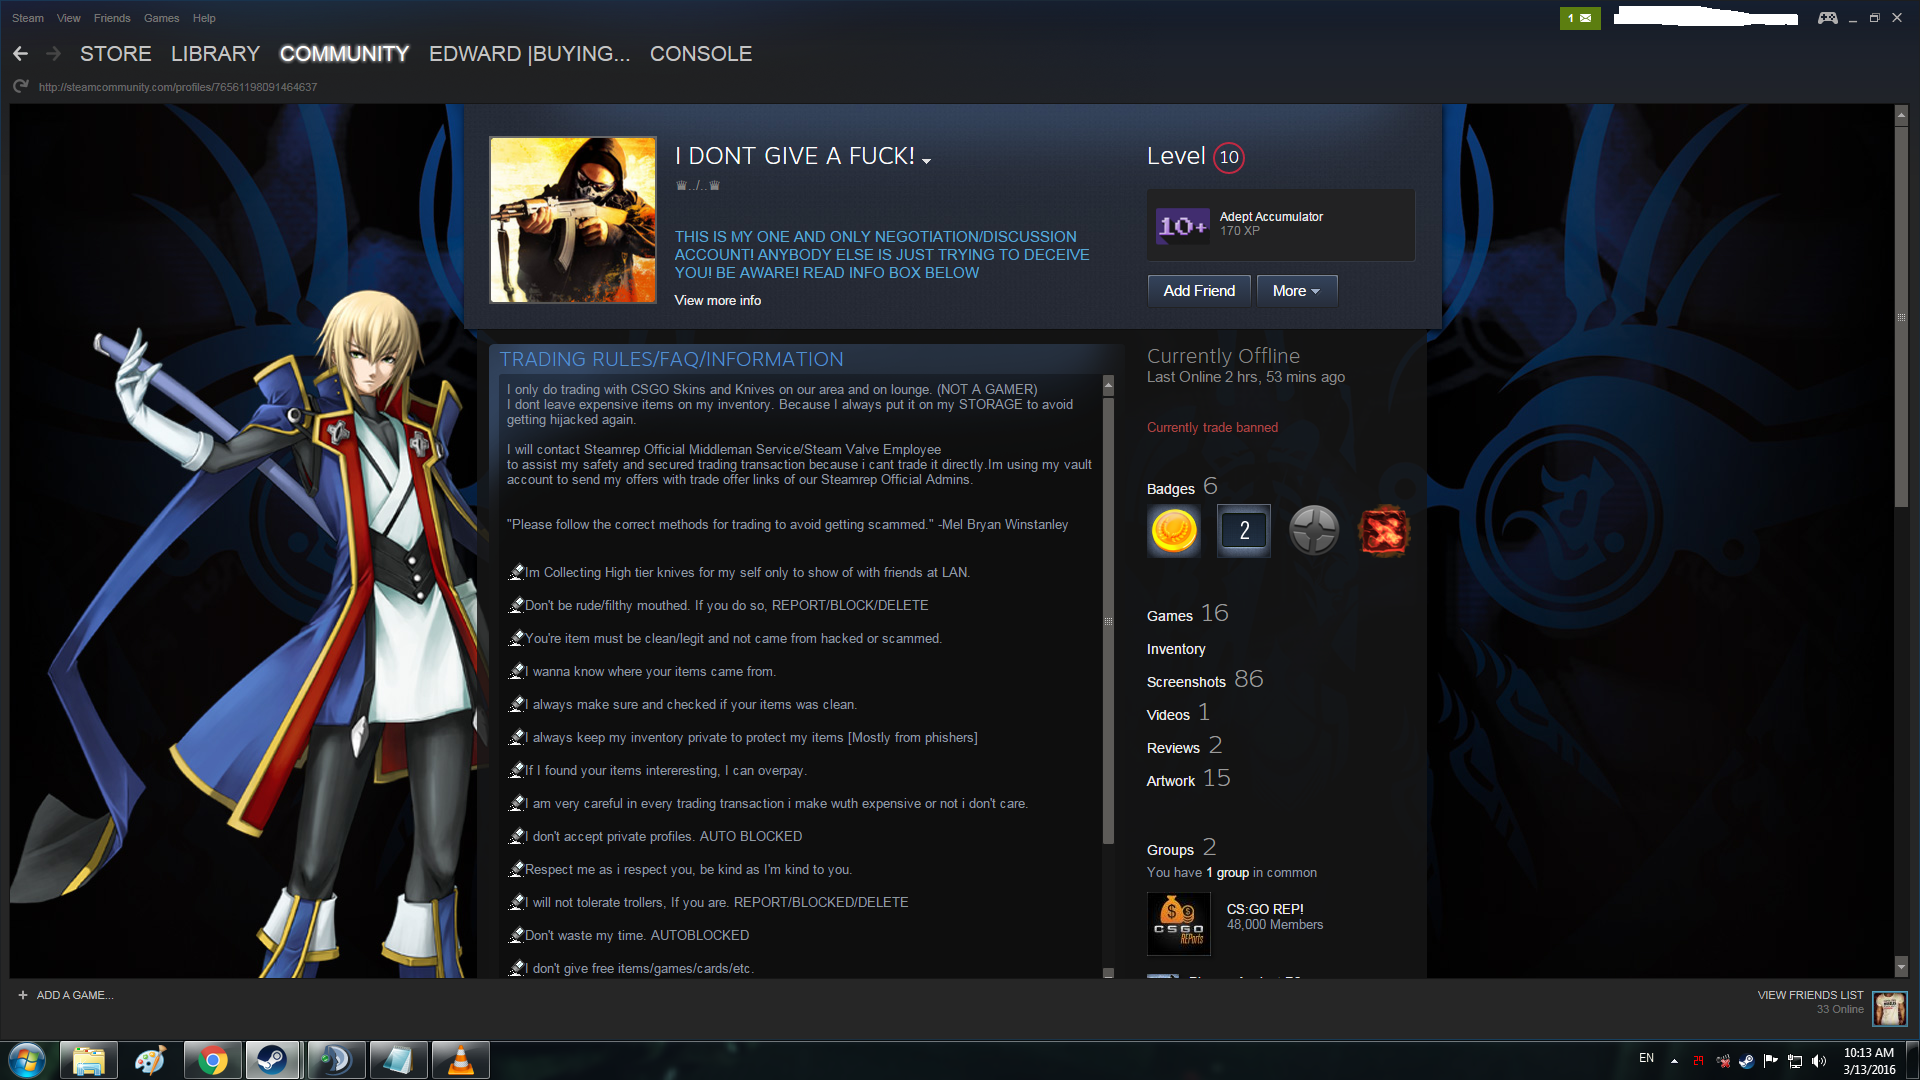Click the Add Friend button
Viewport: 1920px width, 1080px height.
(x=1198, y=291)
